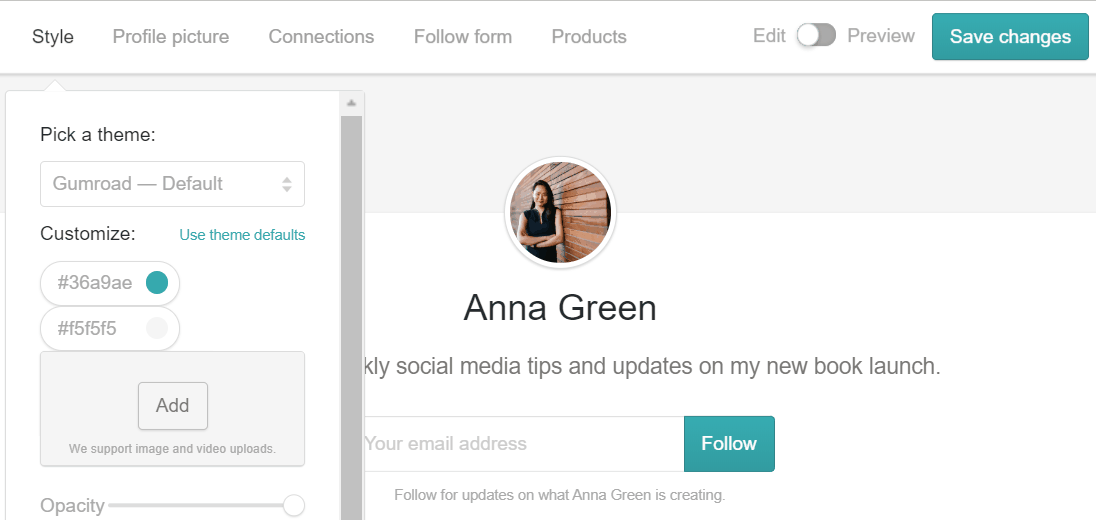
Task: Toggle the Edit/Preview switch
Action: (816, 36)
